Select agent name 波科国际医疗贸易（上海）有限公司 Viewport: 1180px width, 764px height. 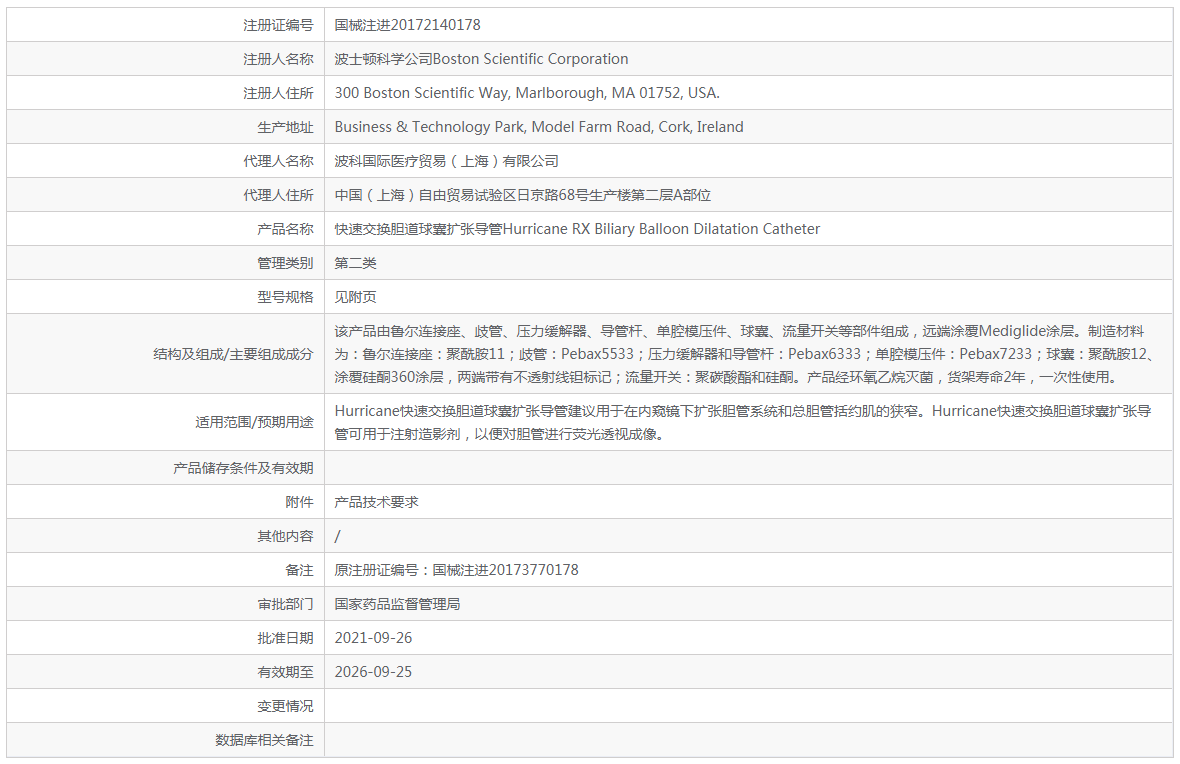446,161
